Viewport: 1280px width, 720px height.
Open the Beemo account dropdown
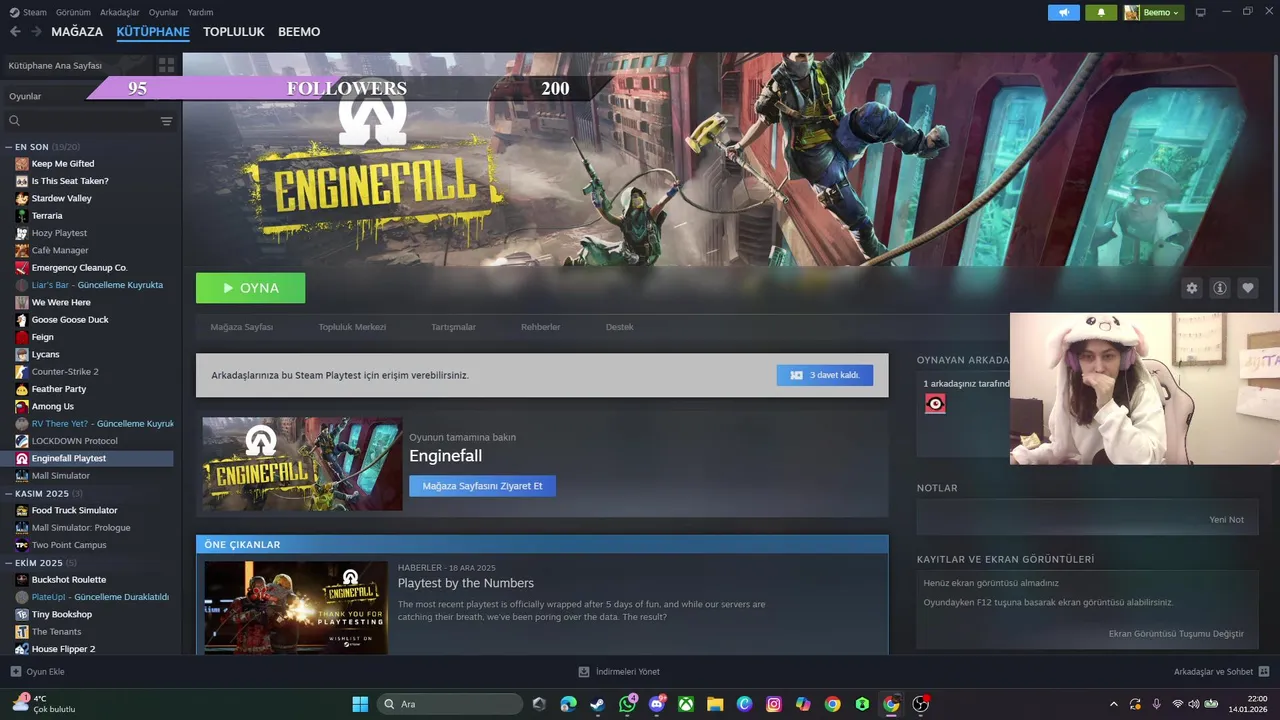click(x=1153, y=12)
